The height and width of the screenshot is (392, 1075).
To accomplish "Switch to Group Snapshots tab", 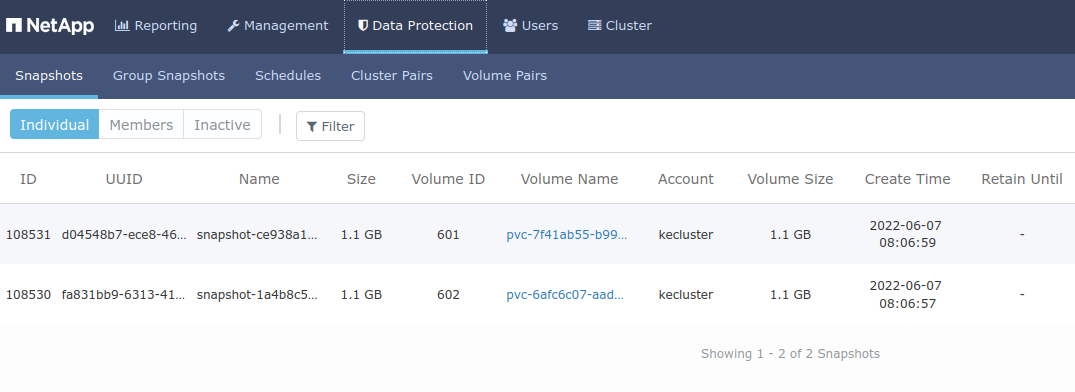I will pyautogui.click(x=169, y=75).
